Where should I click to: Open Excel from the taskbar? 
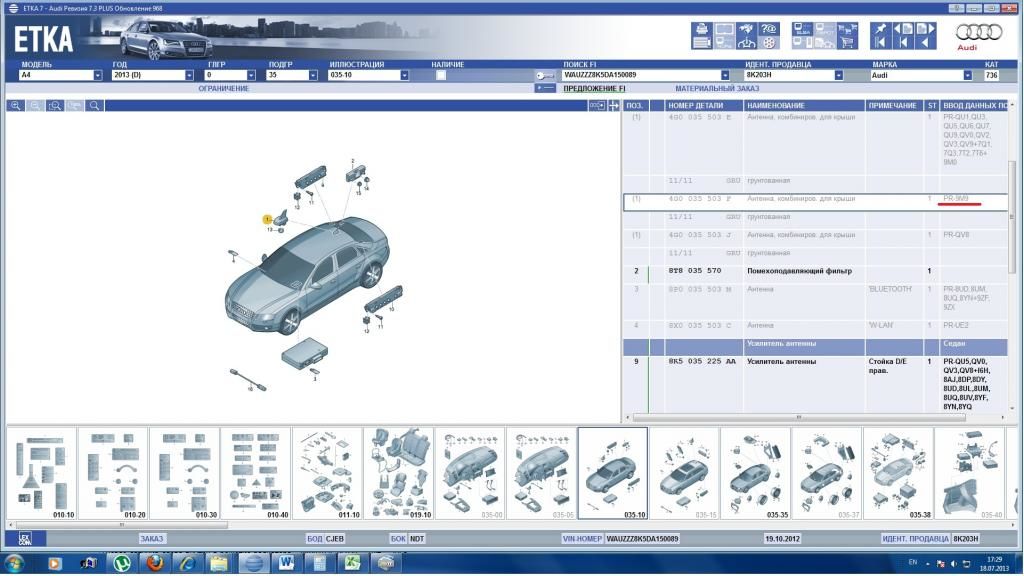click(x=353, y=563)
